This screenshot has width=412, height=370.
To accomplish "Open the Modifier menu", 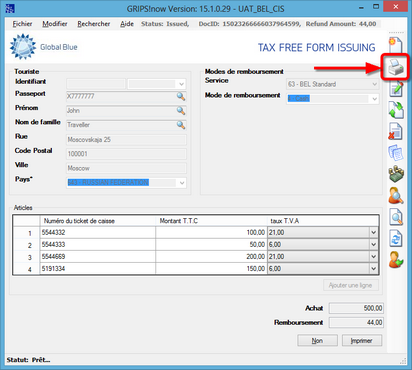I will pyautogui.click(x=55, y=24).
